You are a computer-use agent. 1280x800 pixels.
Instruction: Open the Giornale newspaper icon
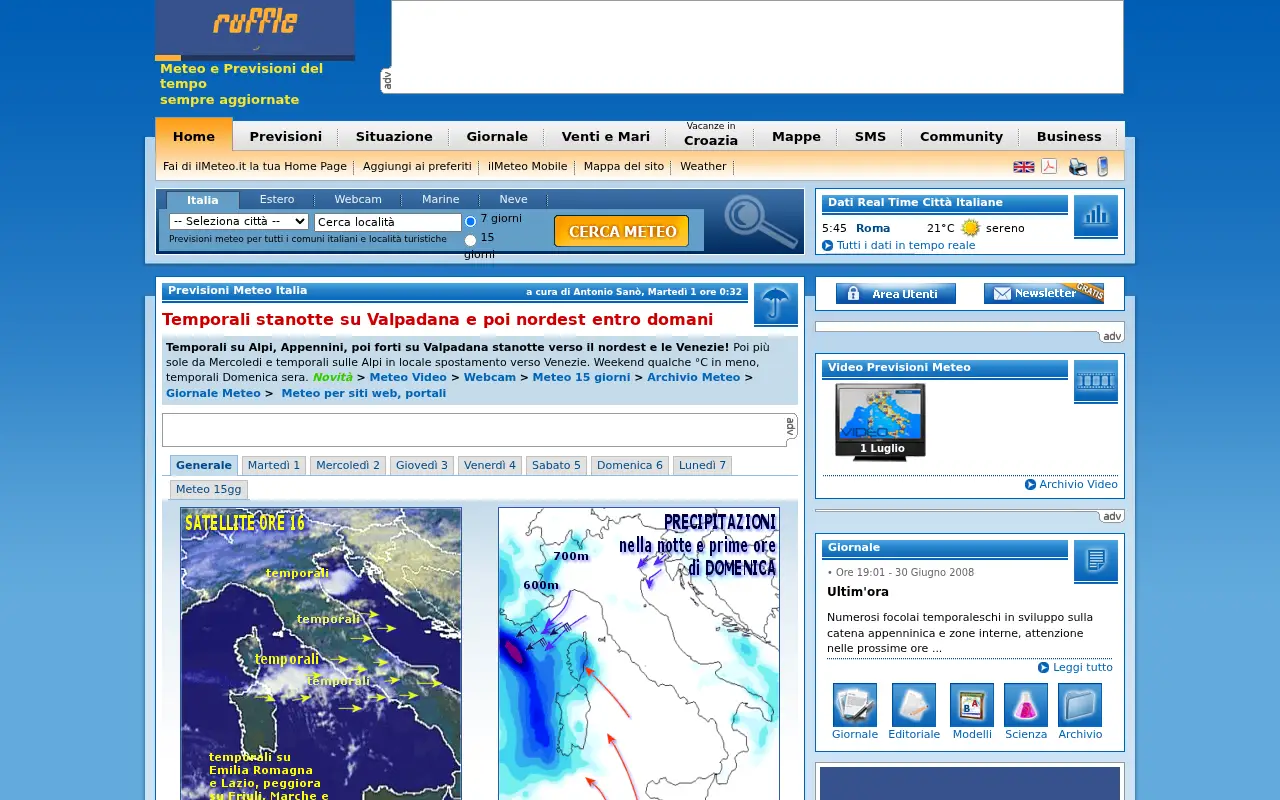coord(855,705)
